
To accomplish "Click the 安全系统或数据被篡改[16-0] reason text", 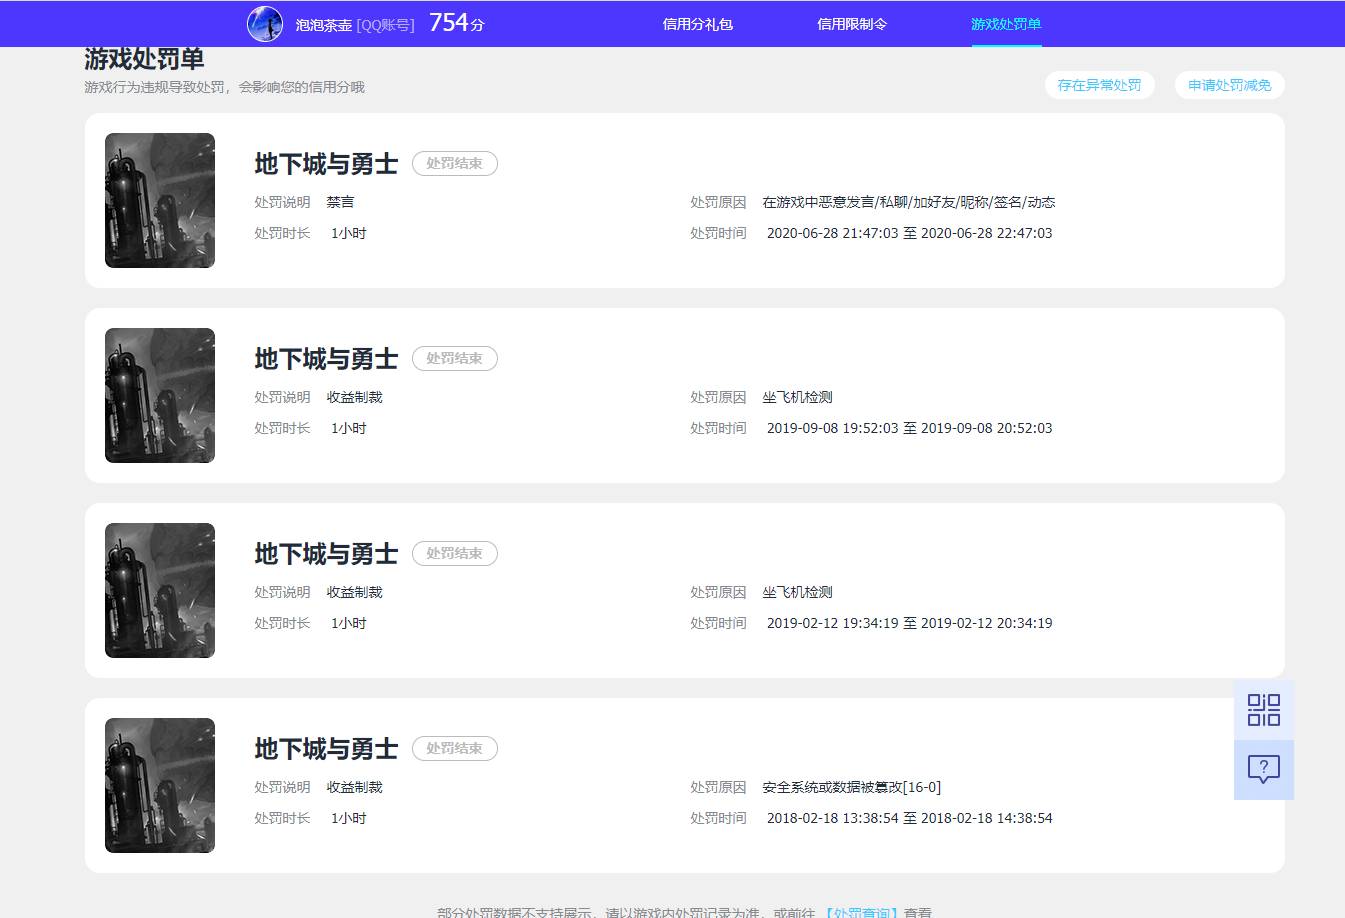I will coord(851,787).
